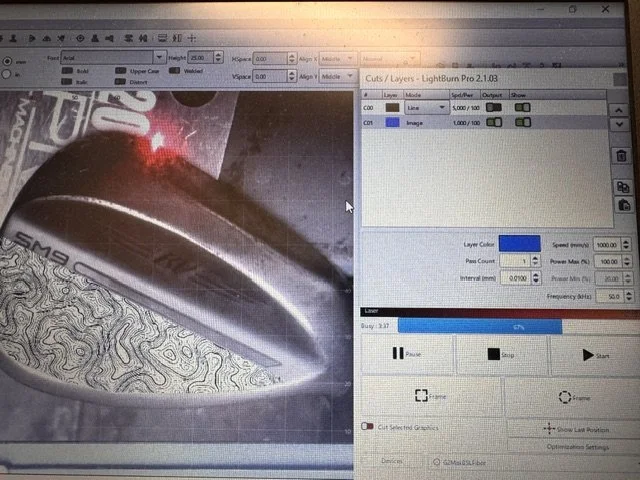The image size is (640, 480).
Task: Click the blue Layer Color swatch
Action: point(520,243)
